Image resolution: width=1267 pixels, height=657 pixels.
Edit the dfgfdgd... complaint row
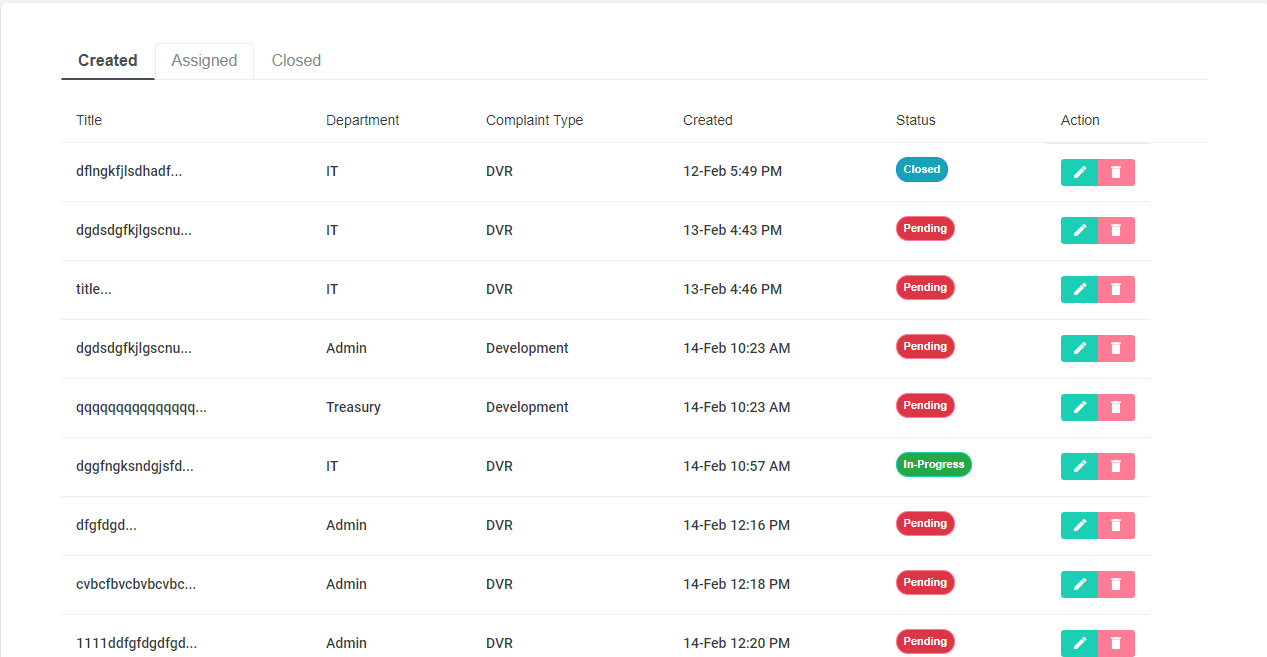click(1079, 526)
